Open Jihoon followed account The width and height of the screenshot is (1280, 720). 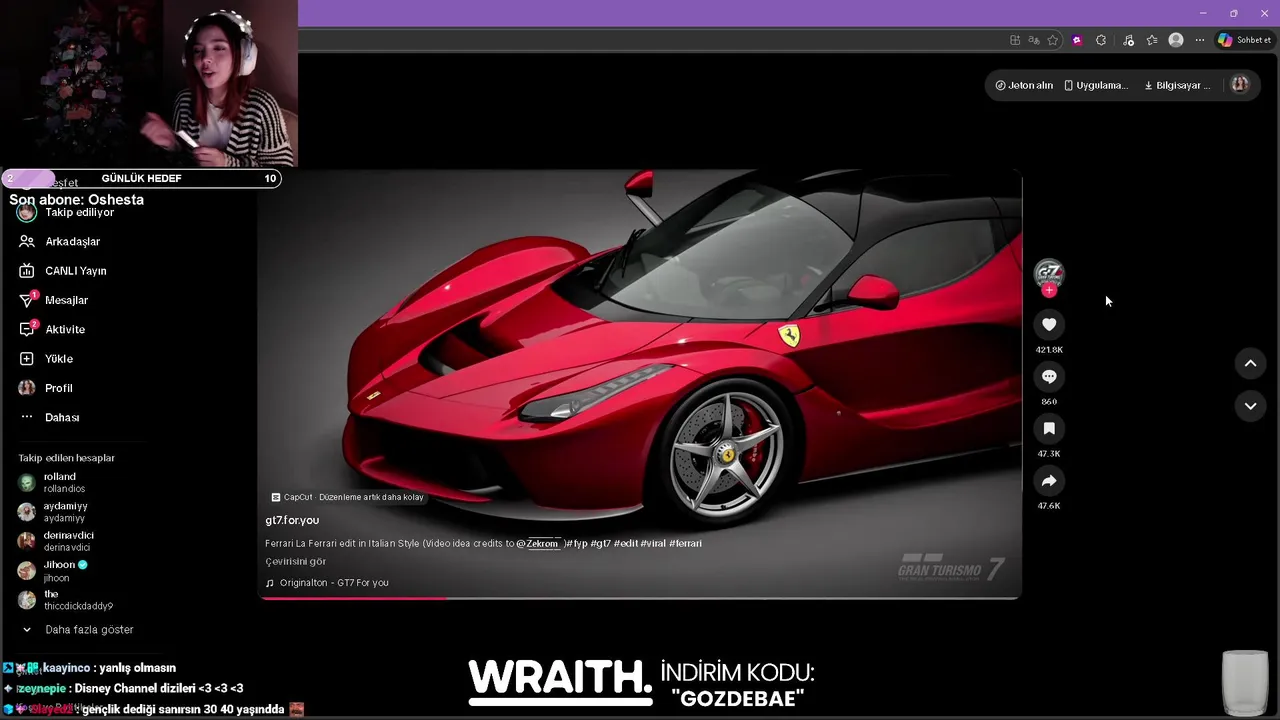coord(53,571)
